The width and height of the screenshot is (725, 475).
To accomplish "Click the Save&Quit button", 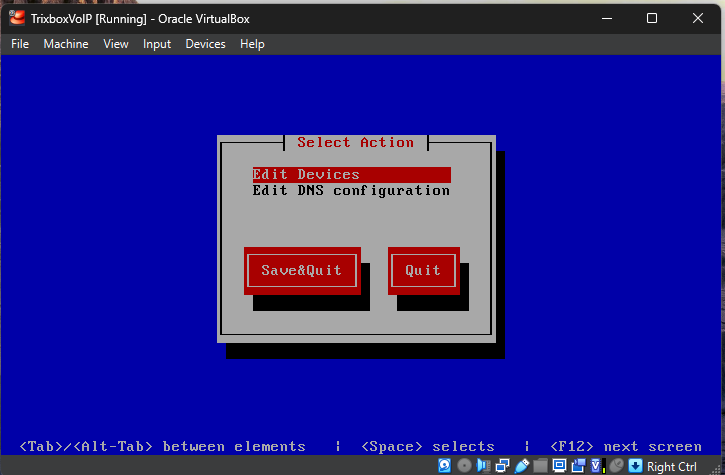I will tap(302, 271).
